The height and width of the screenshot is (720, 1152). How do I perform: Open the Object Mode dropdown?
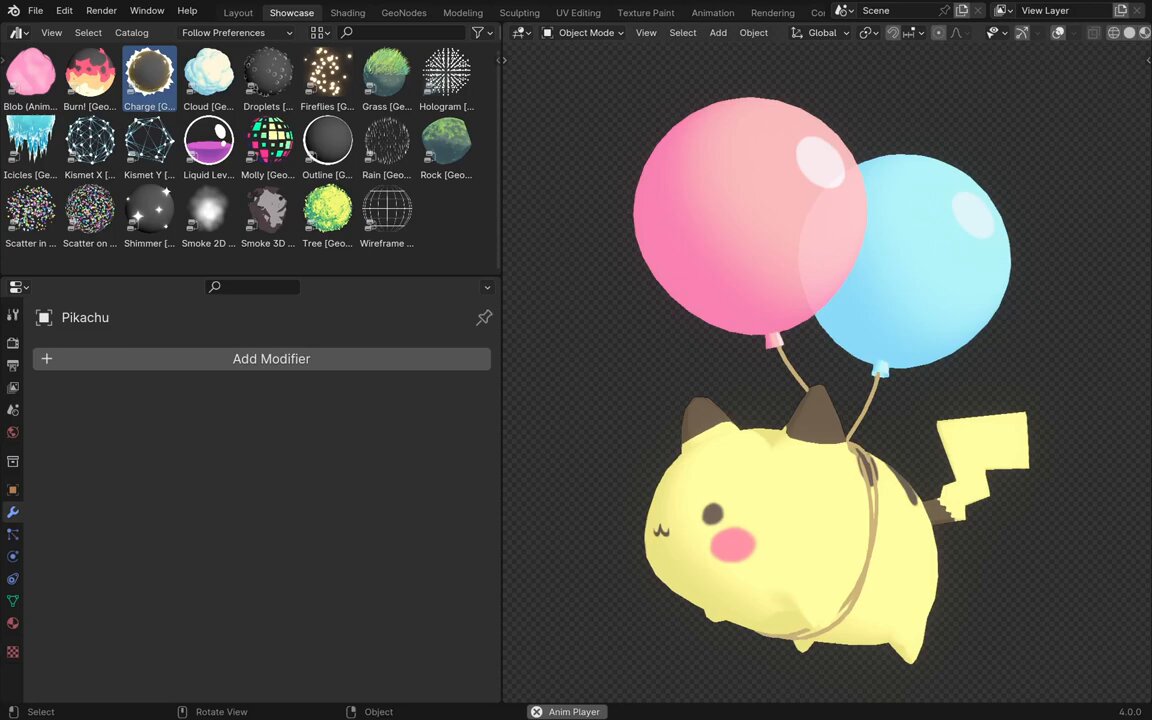tap(583, 32)
